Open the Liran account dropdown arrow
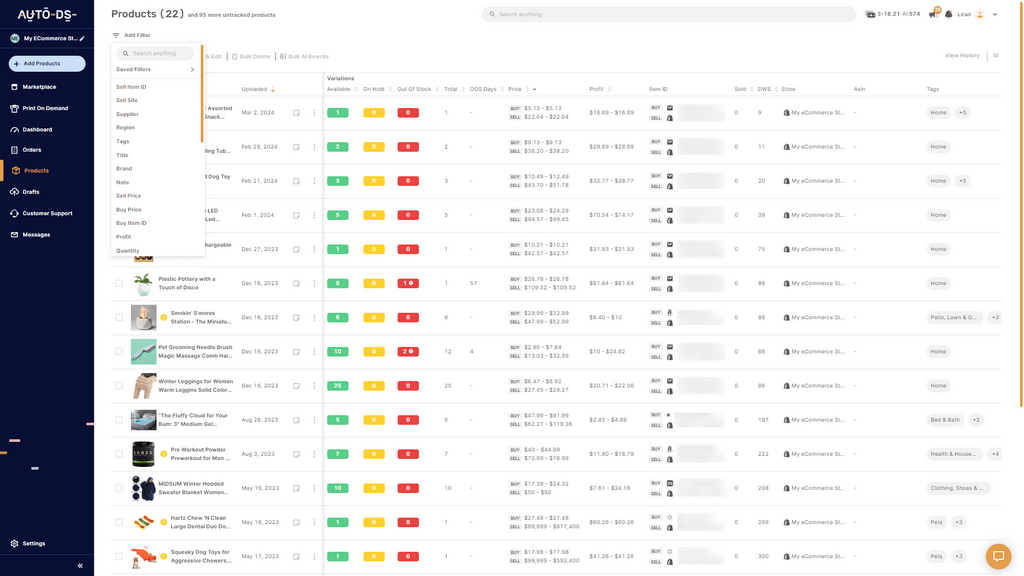Viewport: 1024px width, 576px height. [x=997, y=15]
